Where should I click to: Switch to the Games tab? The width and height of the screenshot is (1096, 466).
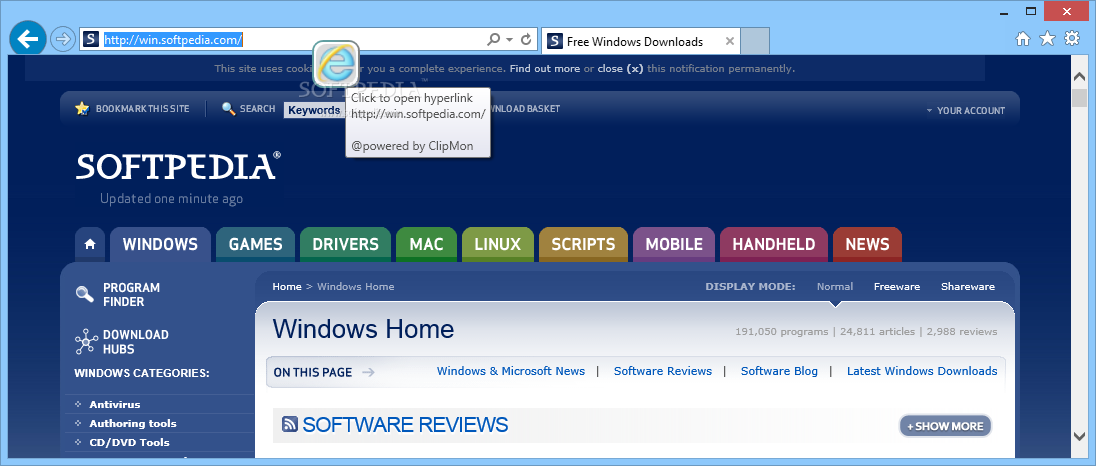click(255, 245)
